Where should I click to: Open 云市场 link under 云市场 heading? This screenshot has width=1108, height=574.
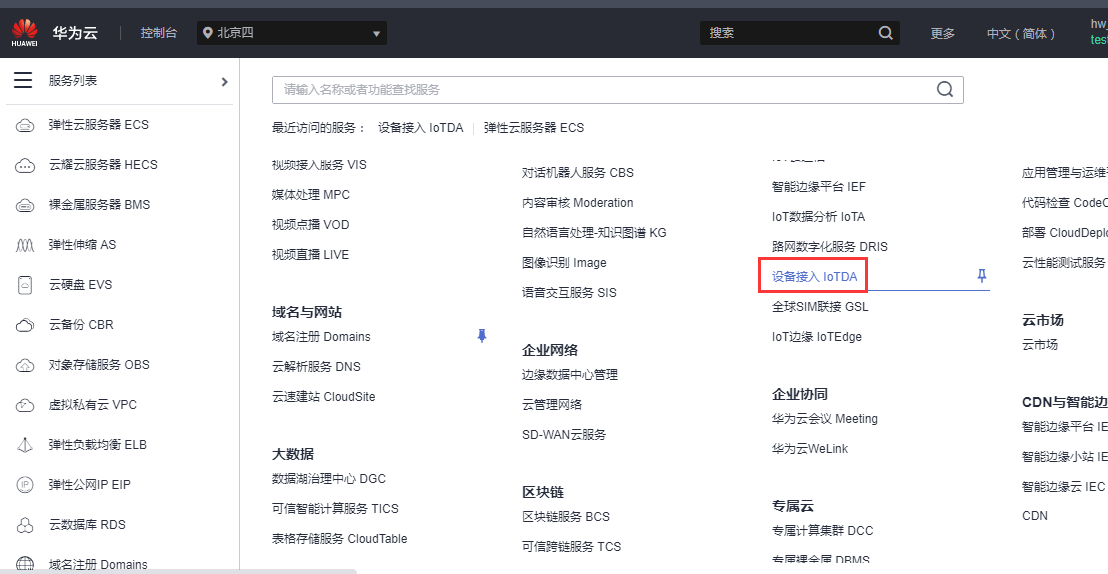(1040, 345)
